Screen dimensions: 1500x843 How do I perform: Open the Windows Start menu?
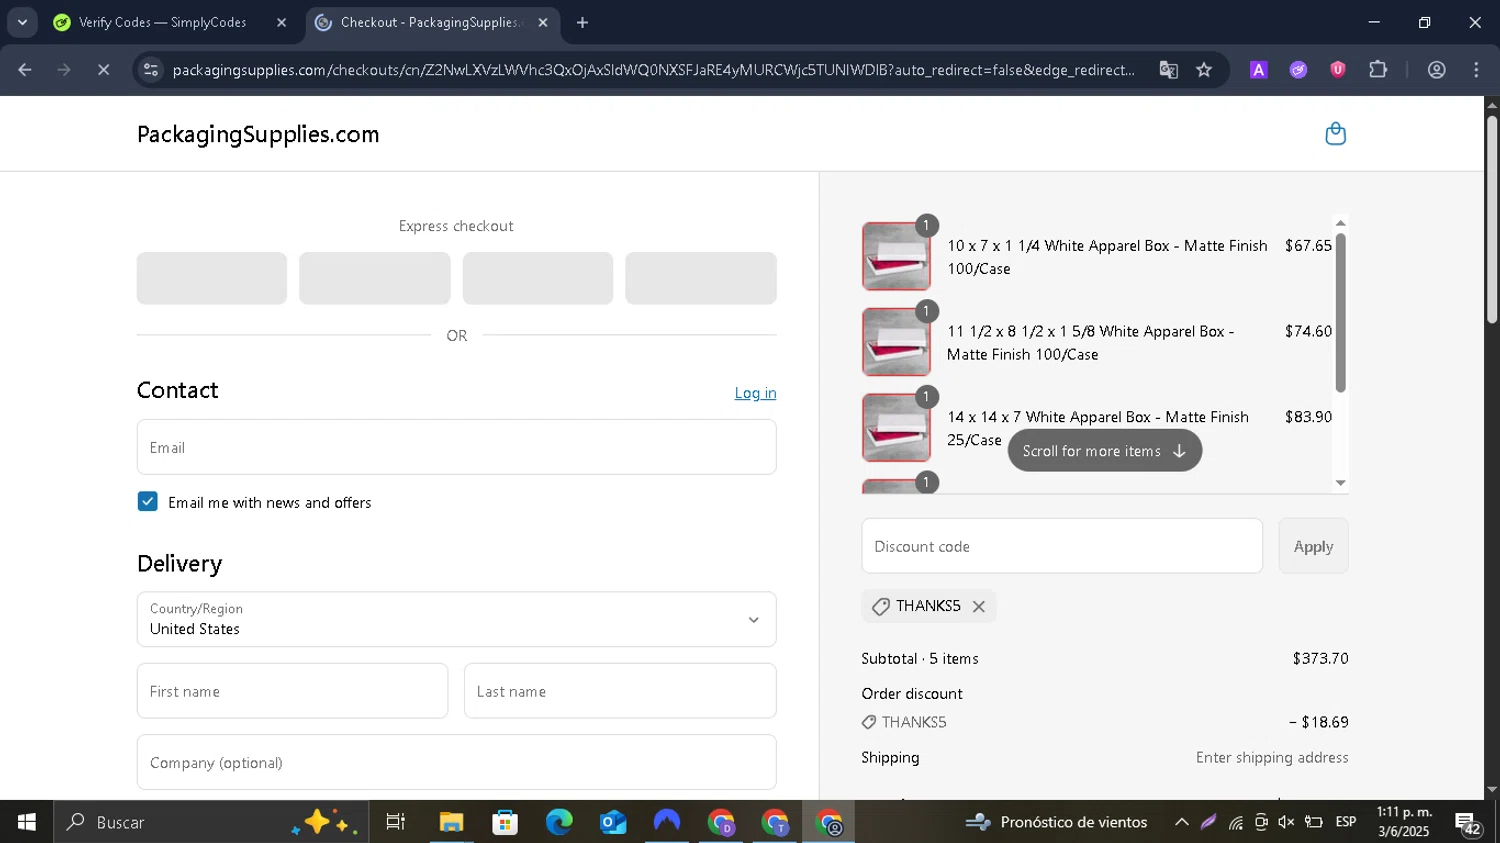click(x=26, y=822)
